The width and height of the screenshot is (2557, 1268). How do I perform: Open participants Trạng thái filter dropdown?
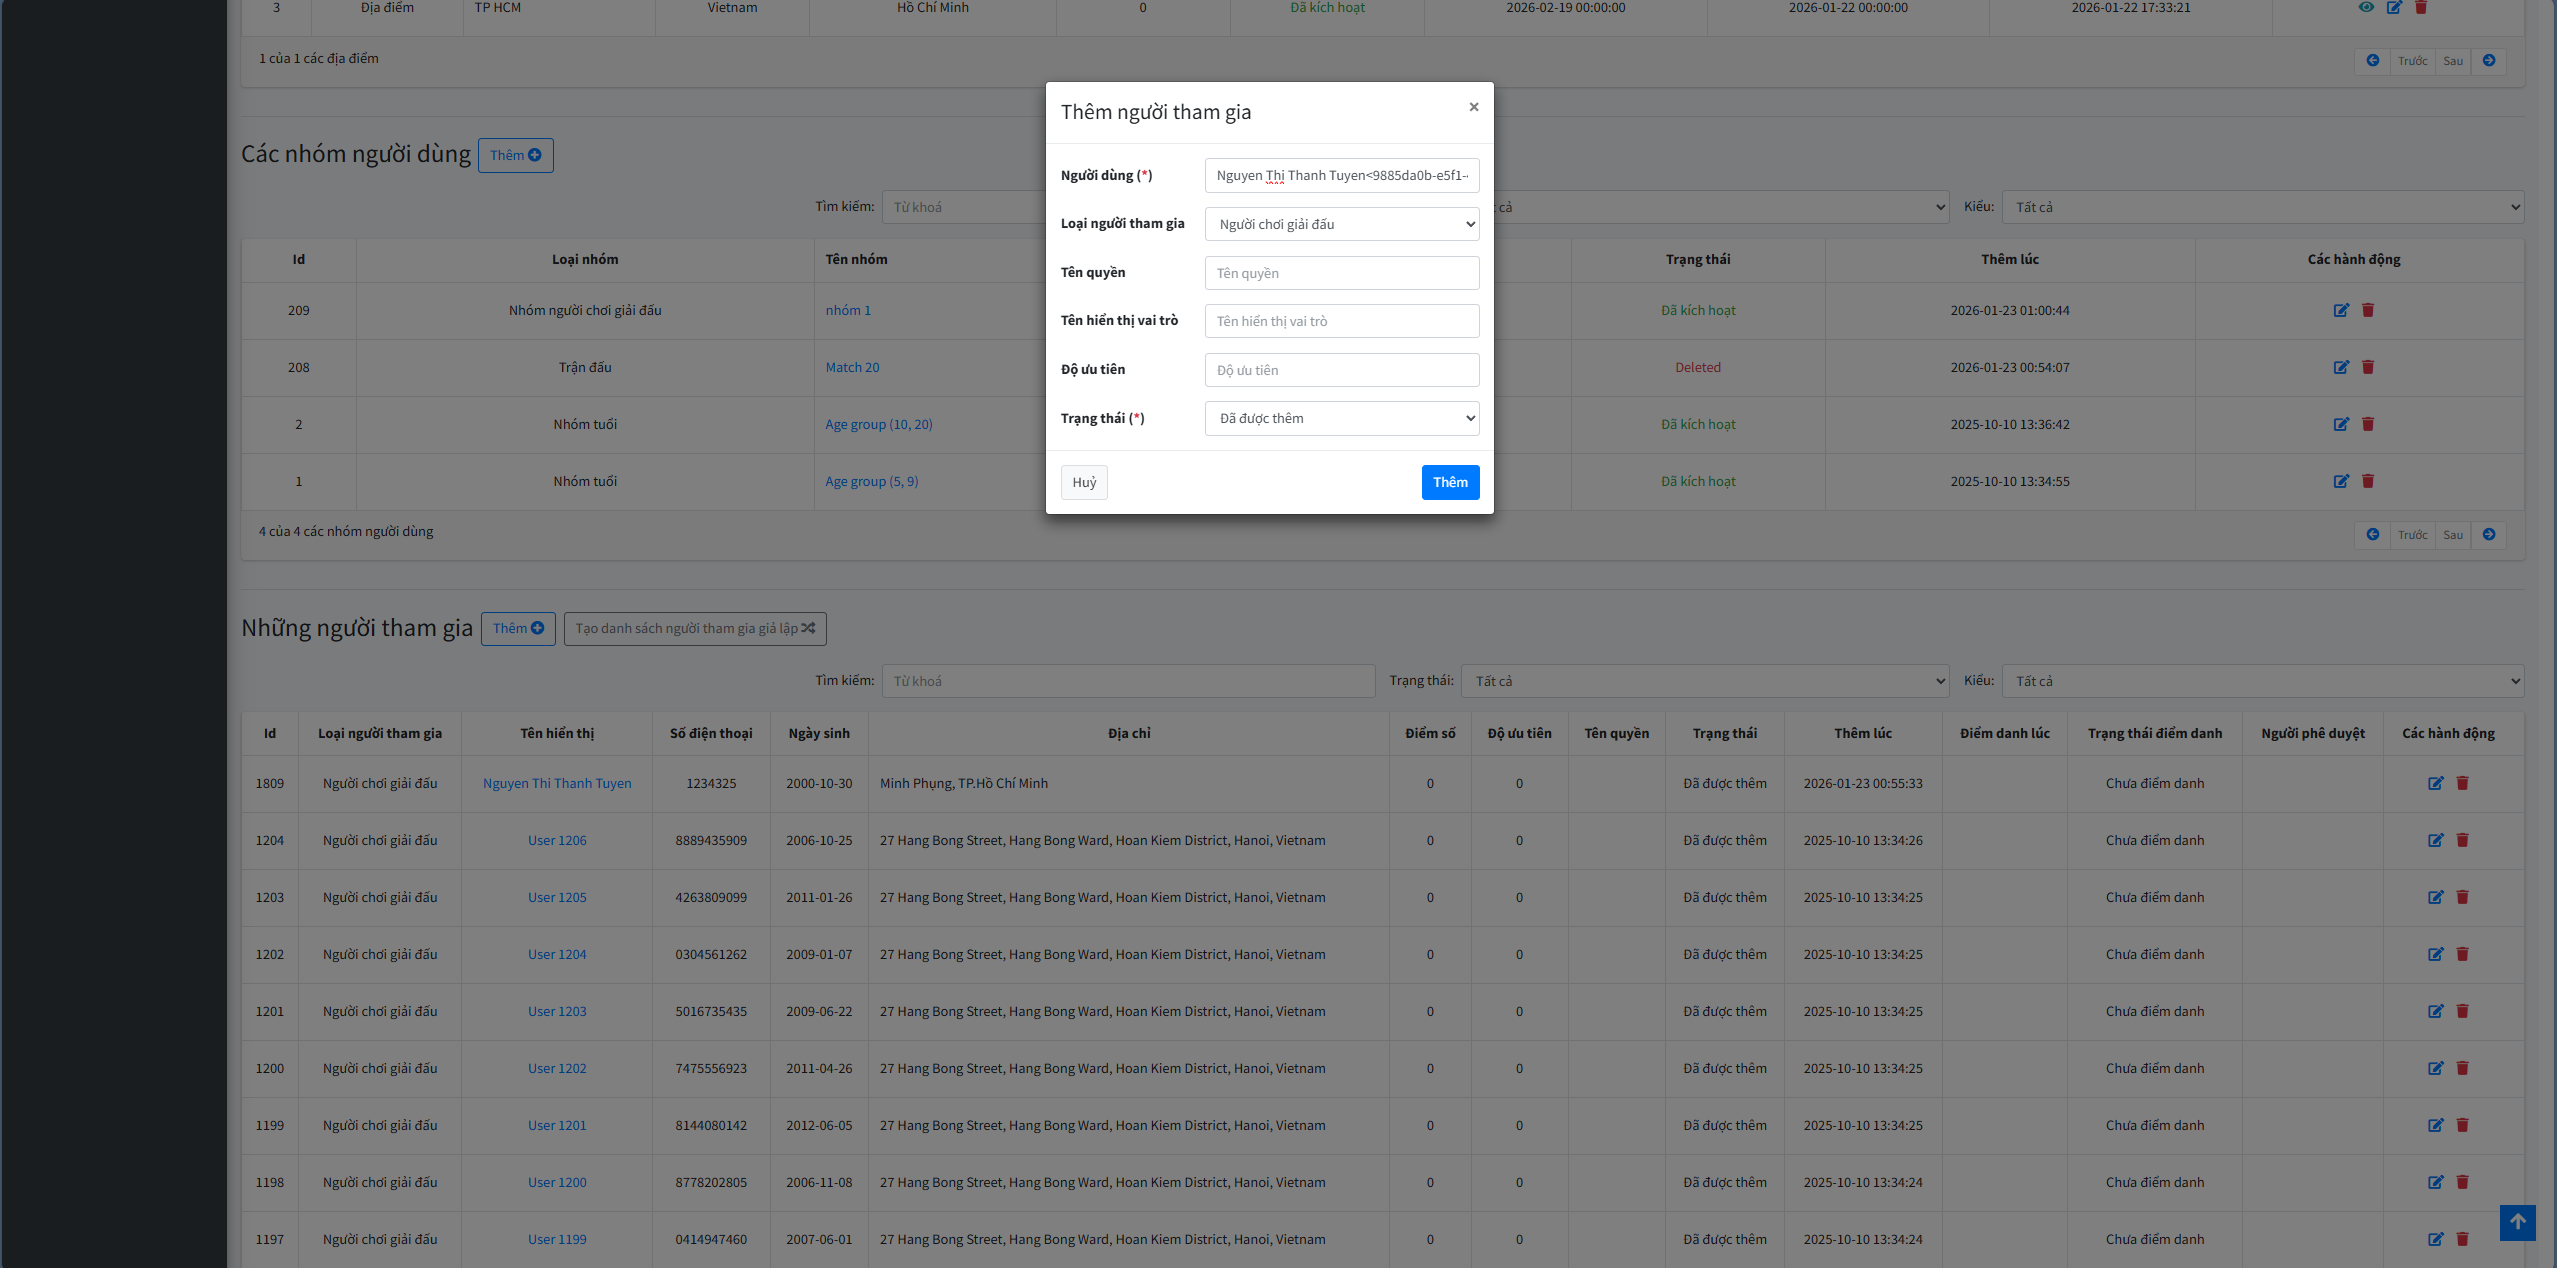pyautogui.click(x=1704, y=681)
